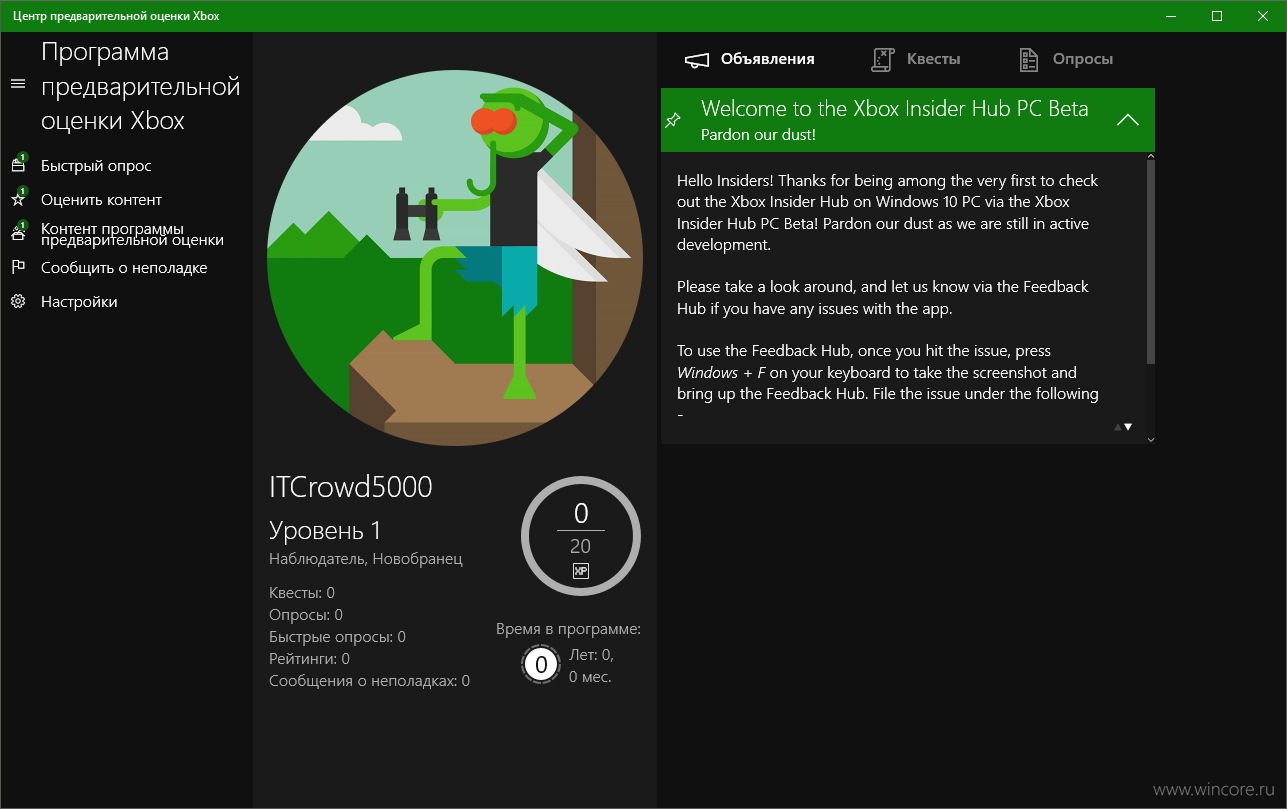This screenshot has height=809, width=1287.
Task: Click the scrollbar up arrow in the announcement
Action: [x=1151, y=156]
